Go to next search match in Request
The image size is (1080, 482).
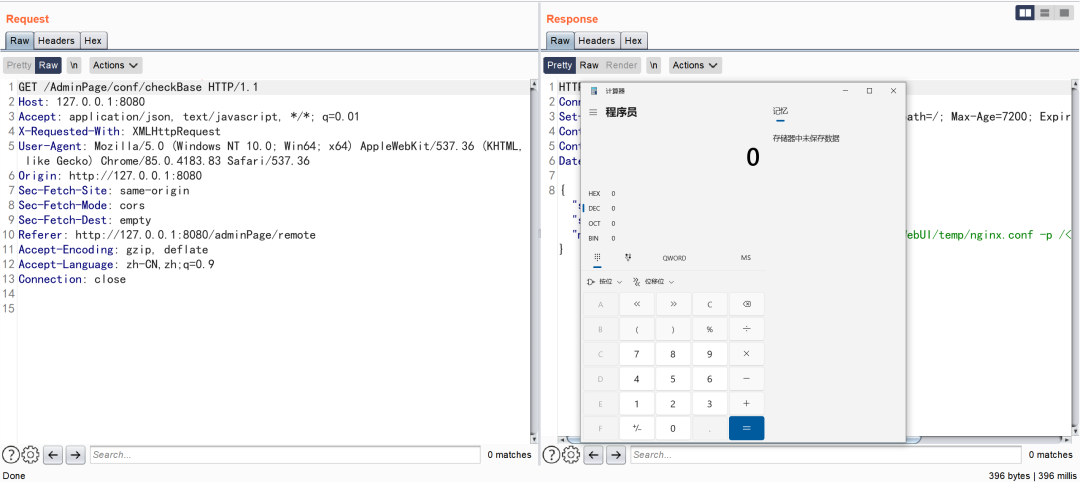click(x=75, y=454)
